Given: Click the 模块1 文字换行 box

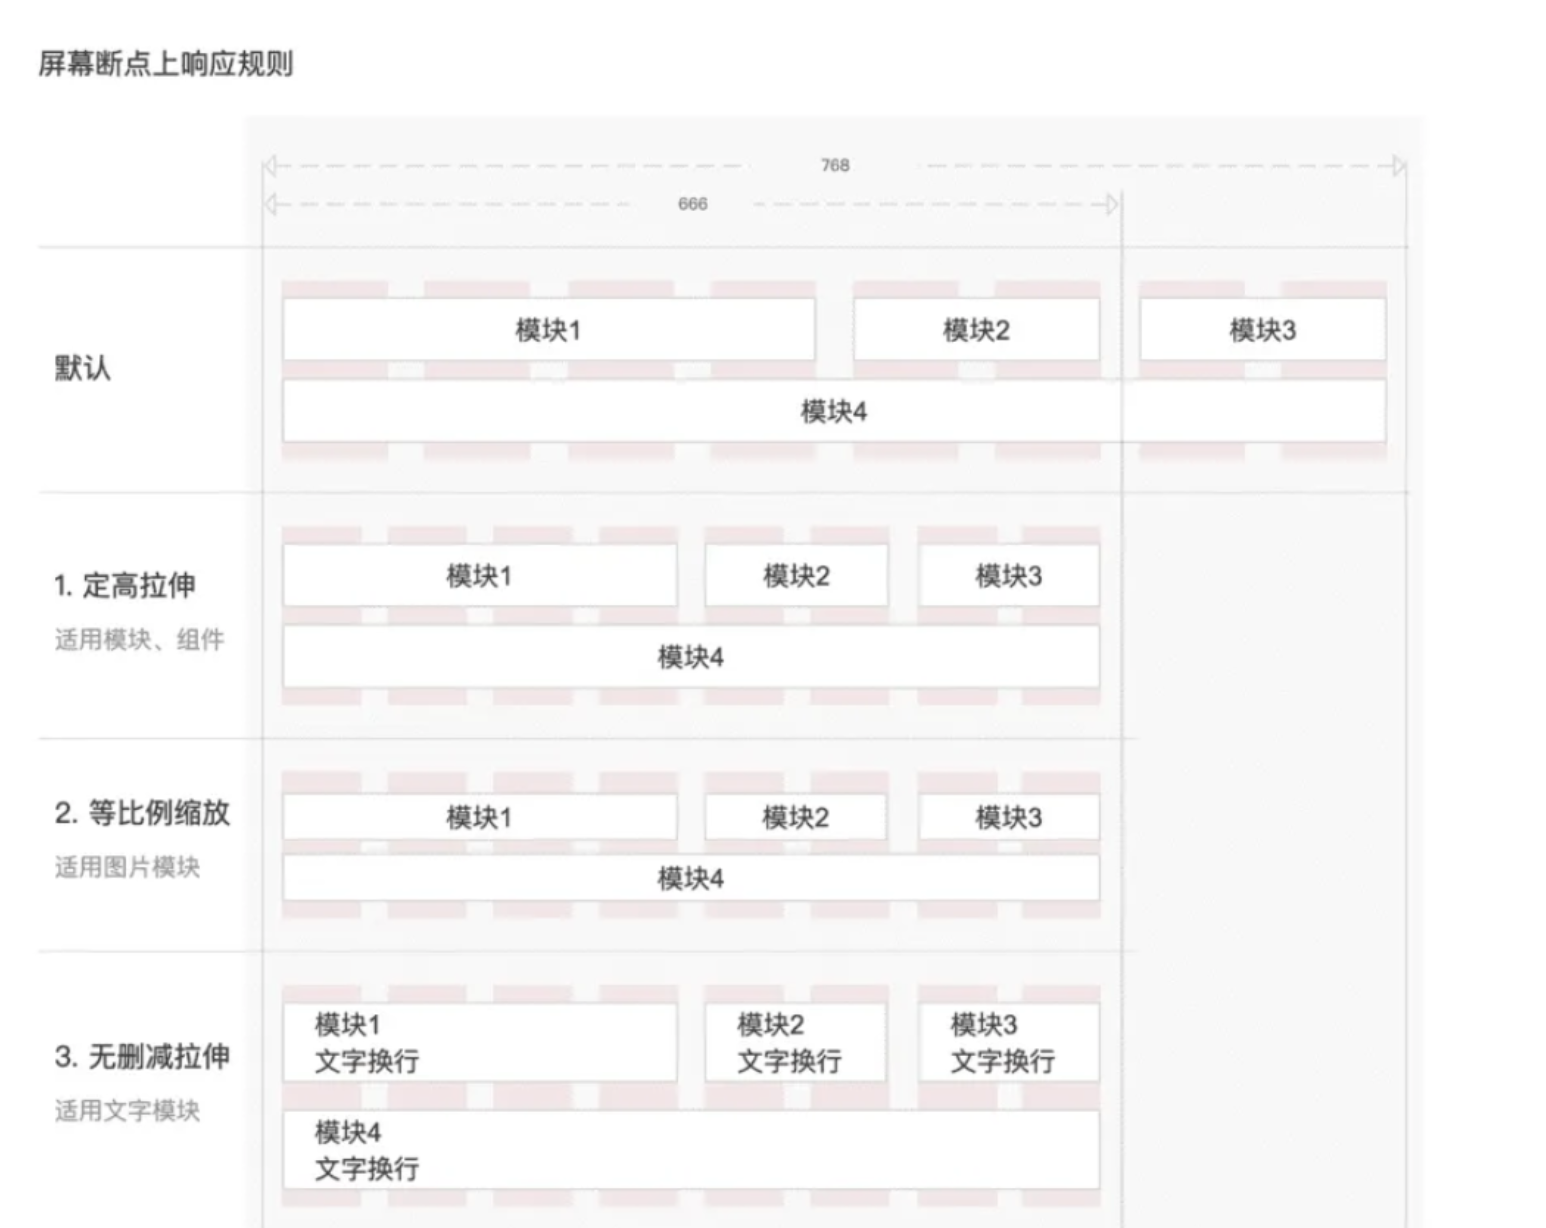Looking at the screenshot, I should pos(479,1042).
